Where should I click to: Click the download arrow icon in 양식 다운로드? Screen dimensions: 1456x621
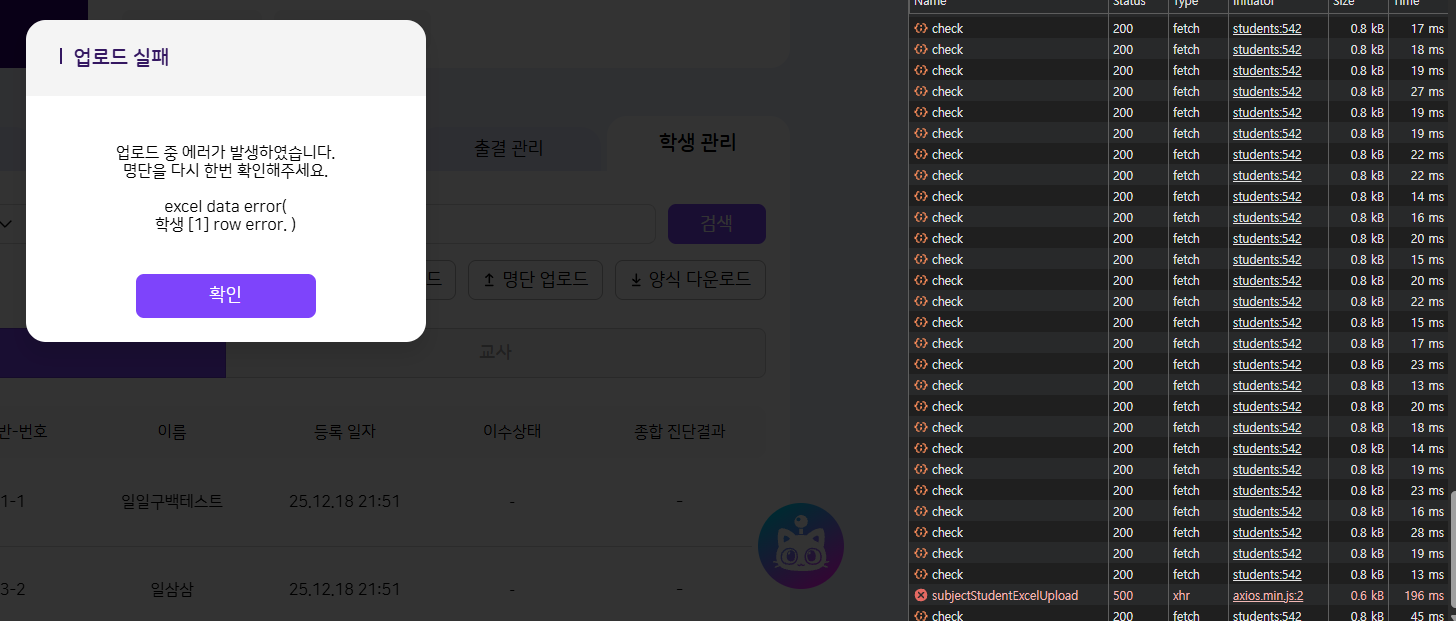(636, 280)
